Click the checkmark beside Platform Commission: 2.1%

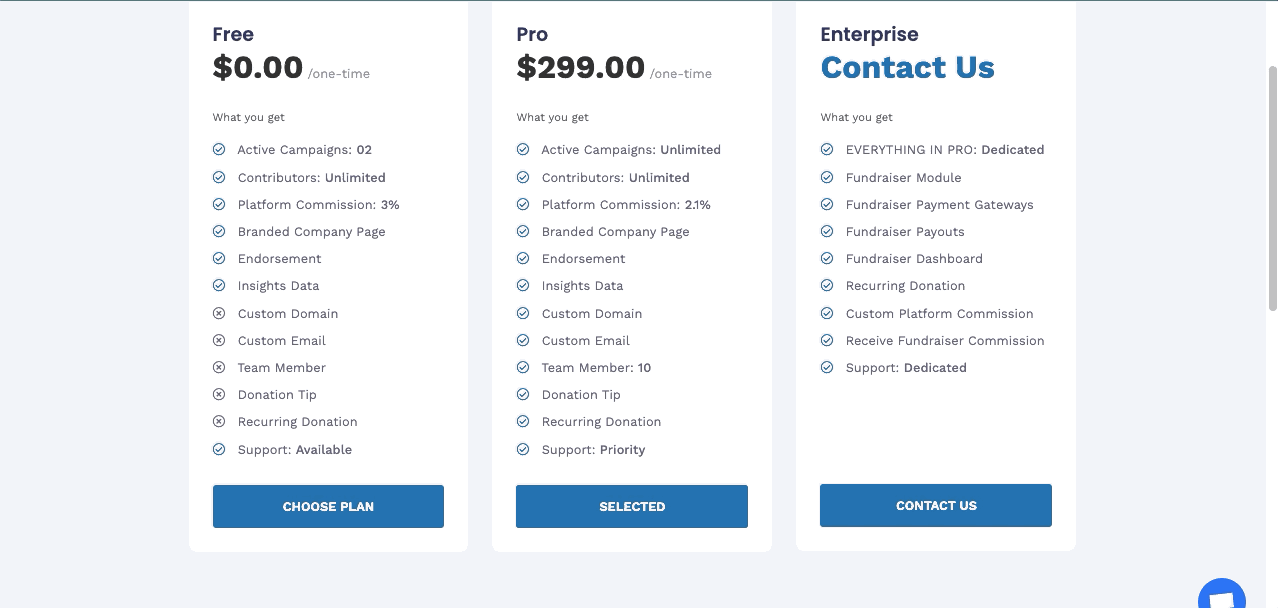523,204
